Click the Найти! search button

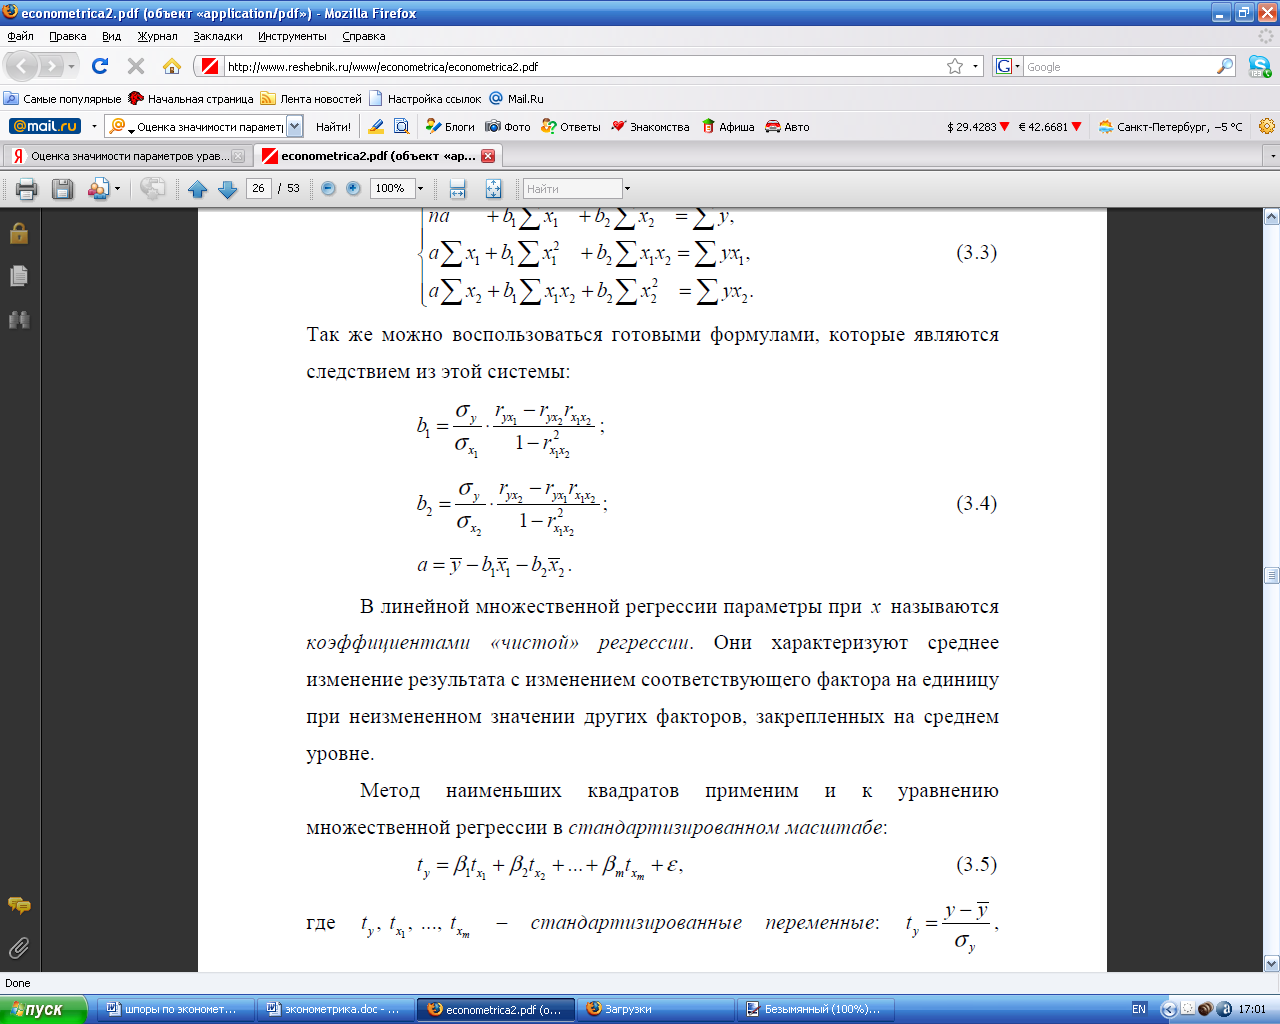click(333, 127)
